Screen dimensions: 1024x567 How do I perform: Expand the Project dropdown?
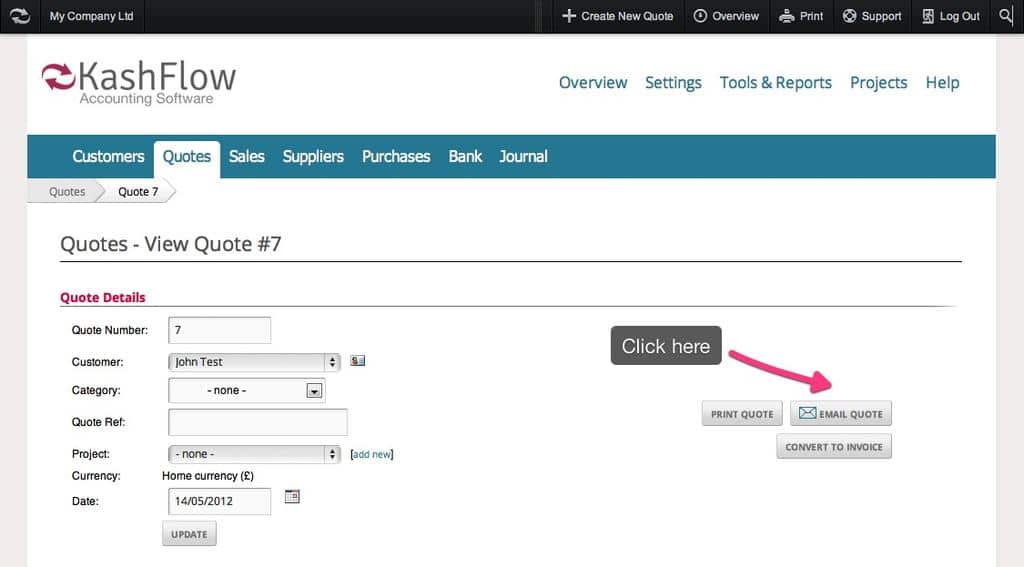[x=255, y=454]
